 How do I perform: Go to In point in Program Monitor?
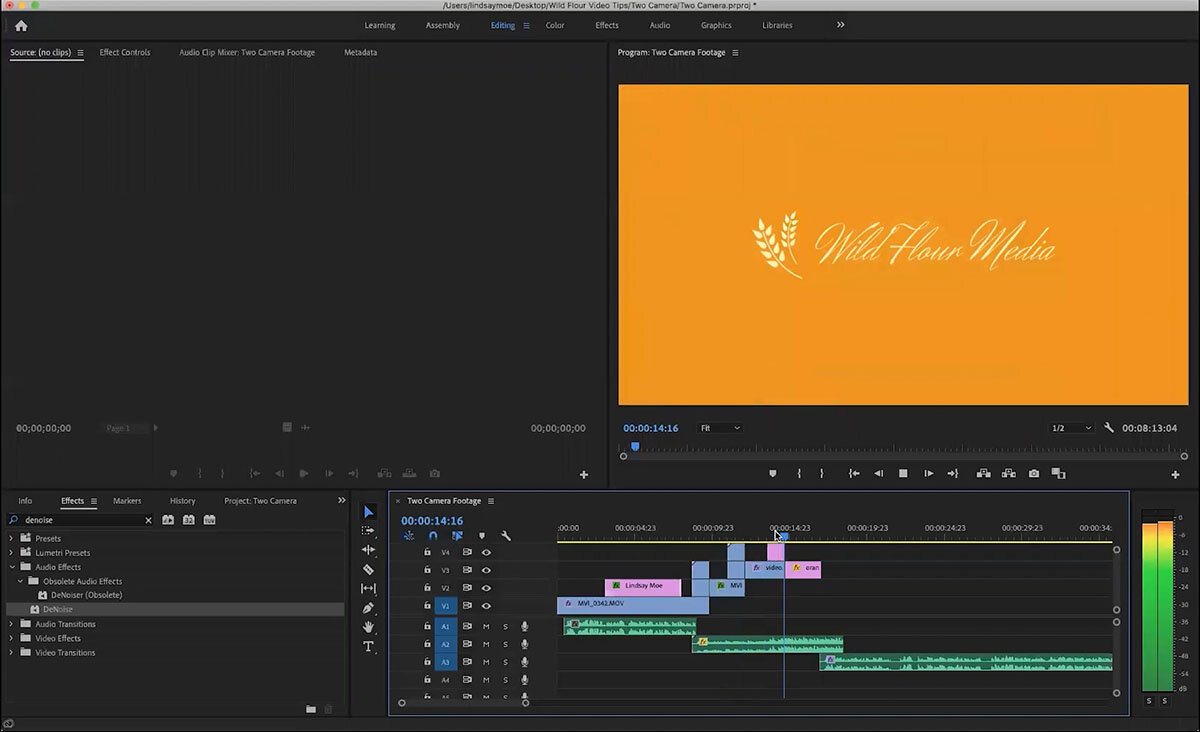point(854,474)
